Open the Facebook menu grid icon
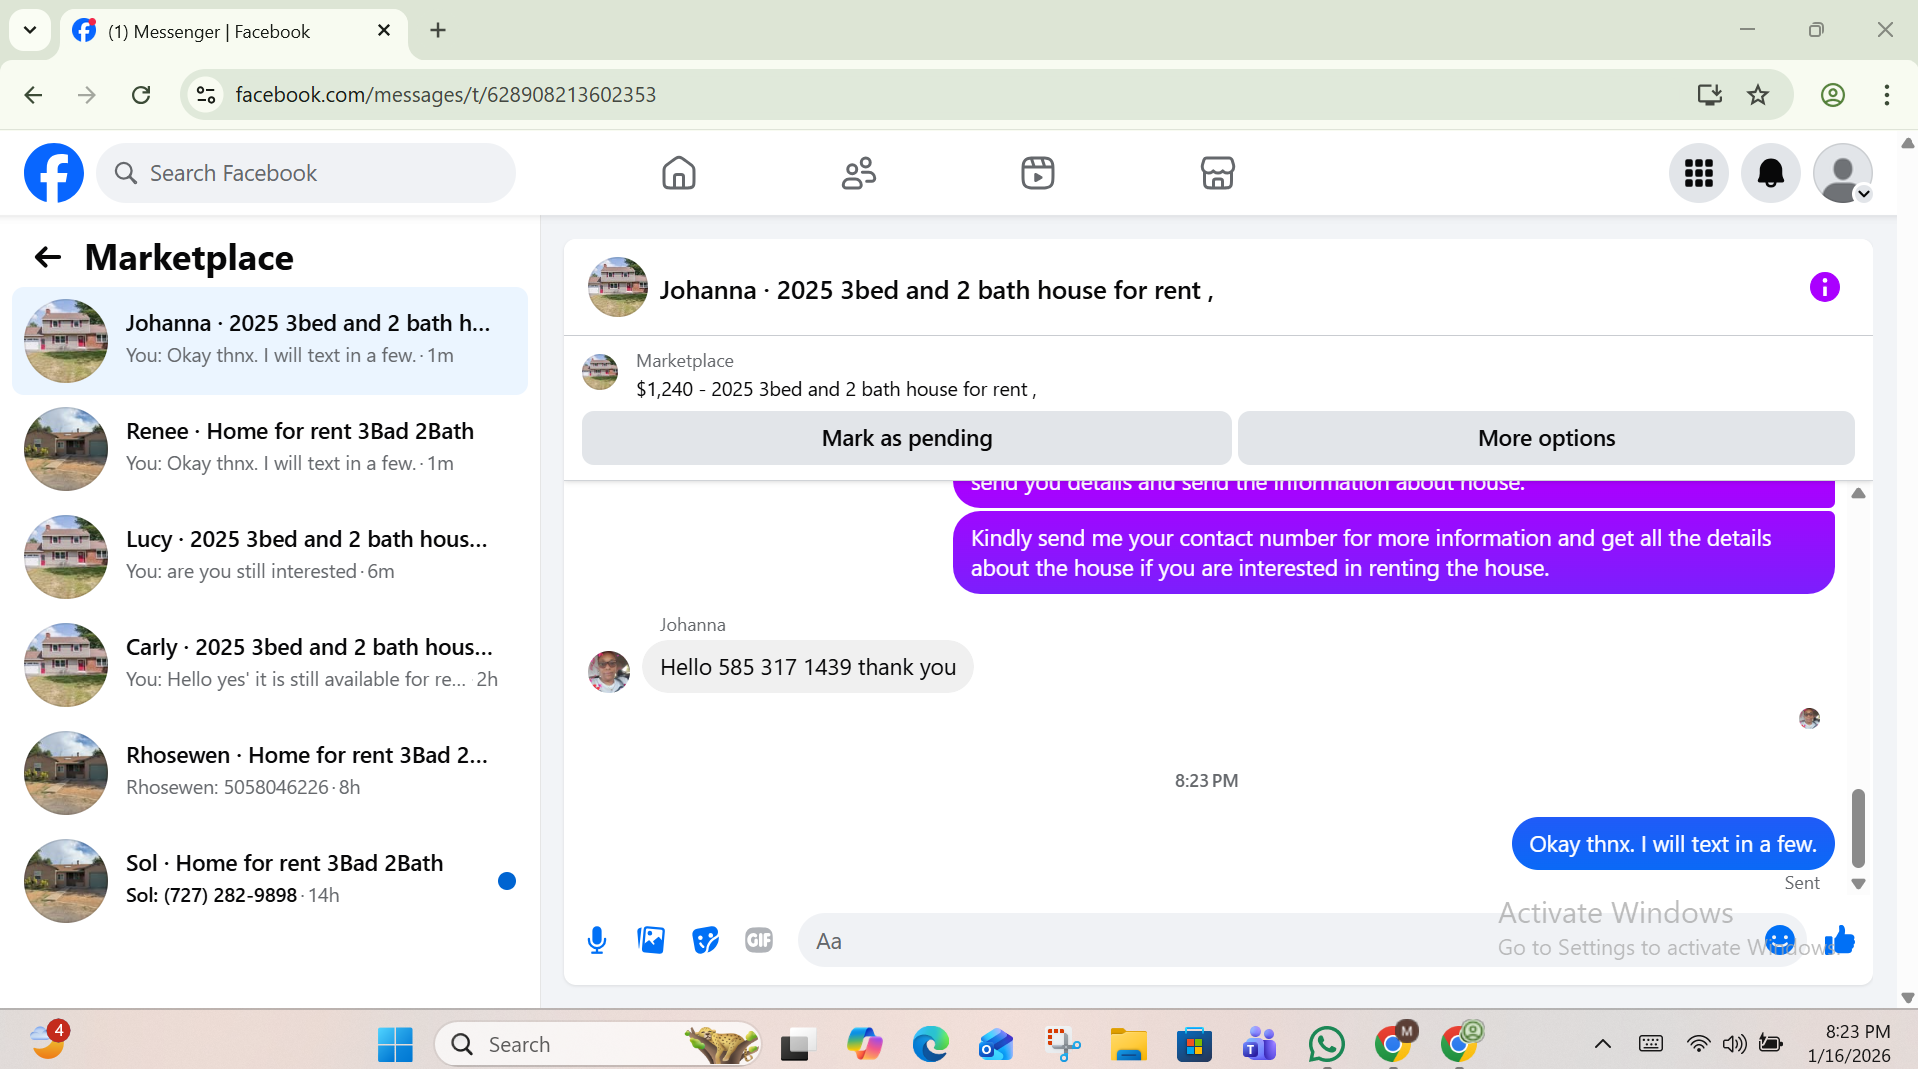 pos(1698,173)
